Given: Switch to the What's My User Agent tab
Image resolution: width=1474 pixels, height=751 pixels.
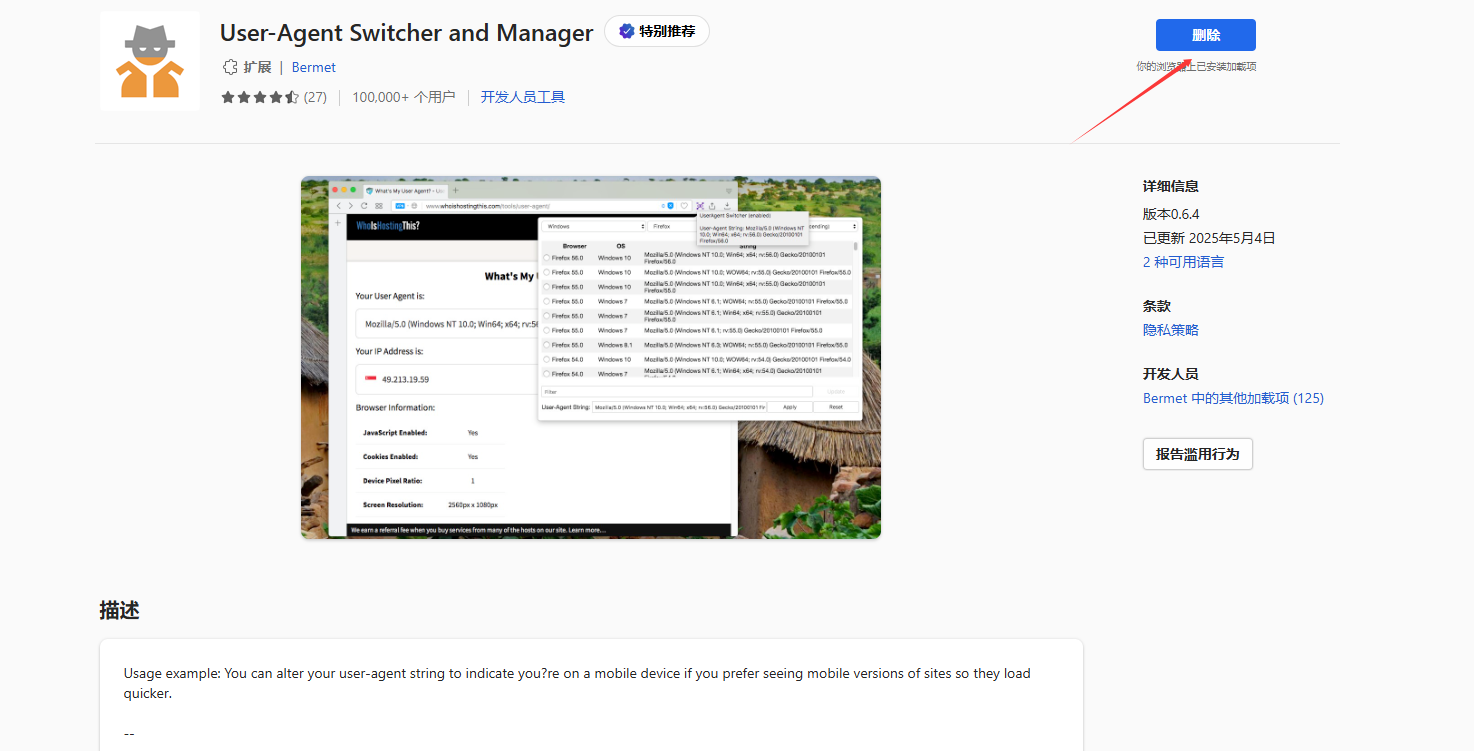Looking at the screenshot, I should coord(405,190).
